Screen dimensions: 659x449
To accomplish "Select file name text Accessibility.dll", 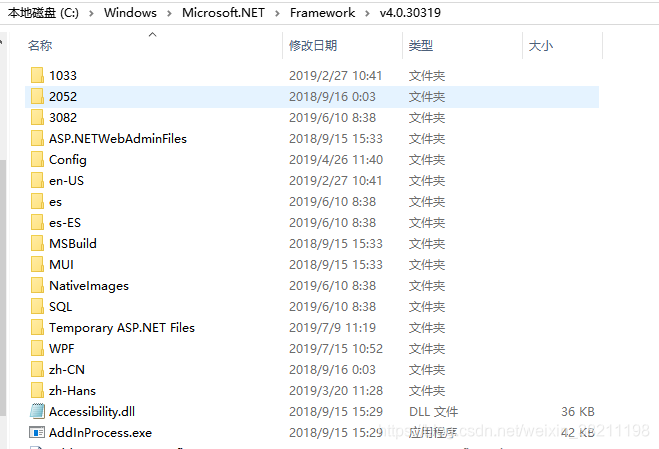I will 92,412.
